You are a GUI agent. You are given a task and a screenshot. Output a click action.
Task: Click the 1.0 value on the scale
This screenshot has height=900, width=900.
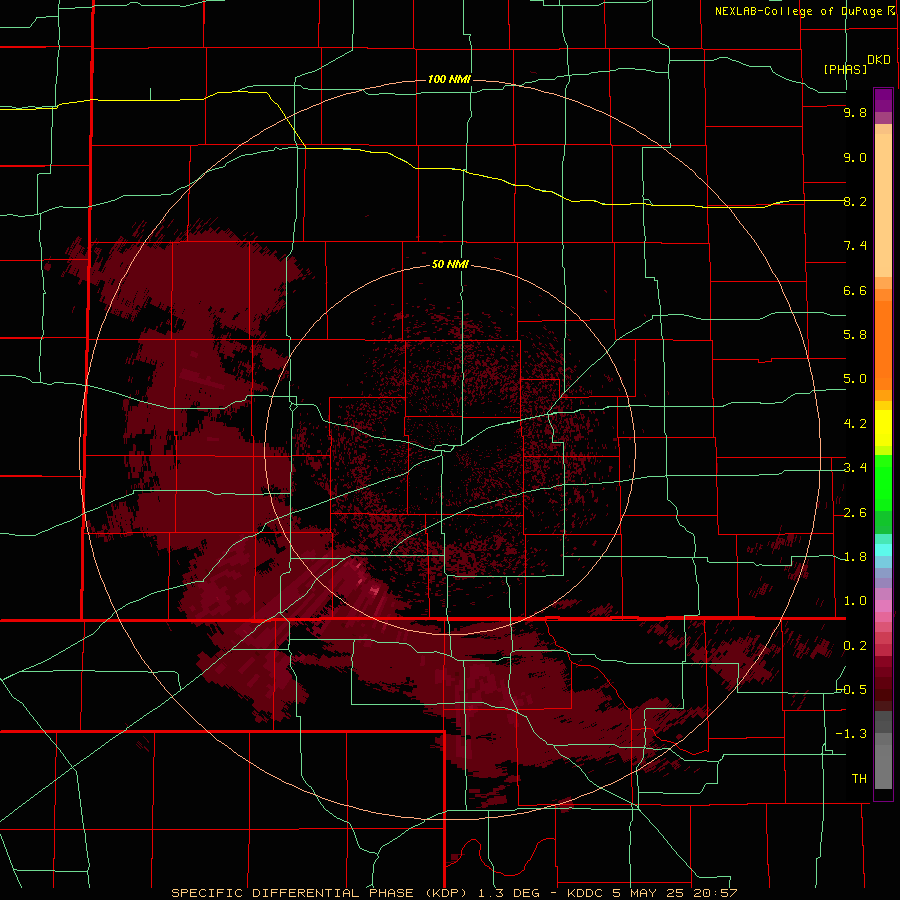pos(855,601)
